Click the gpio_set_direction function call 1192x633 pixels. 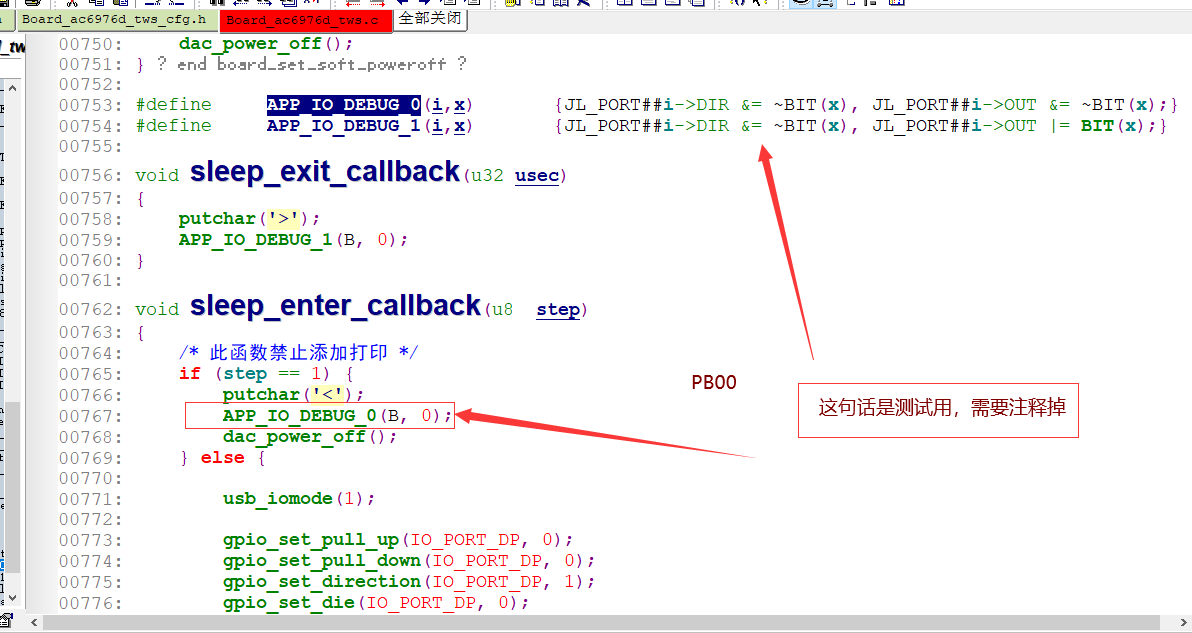(x=322, y=582)
